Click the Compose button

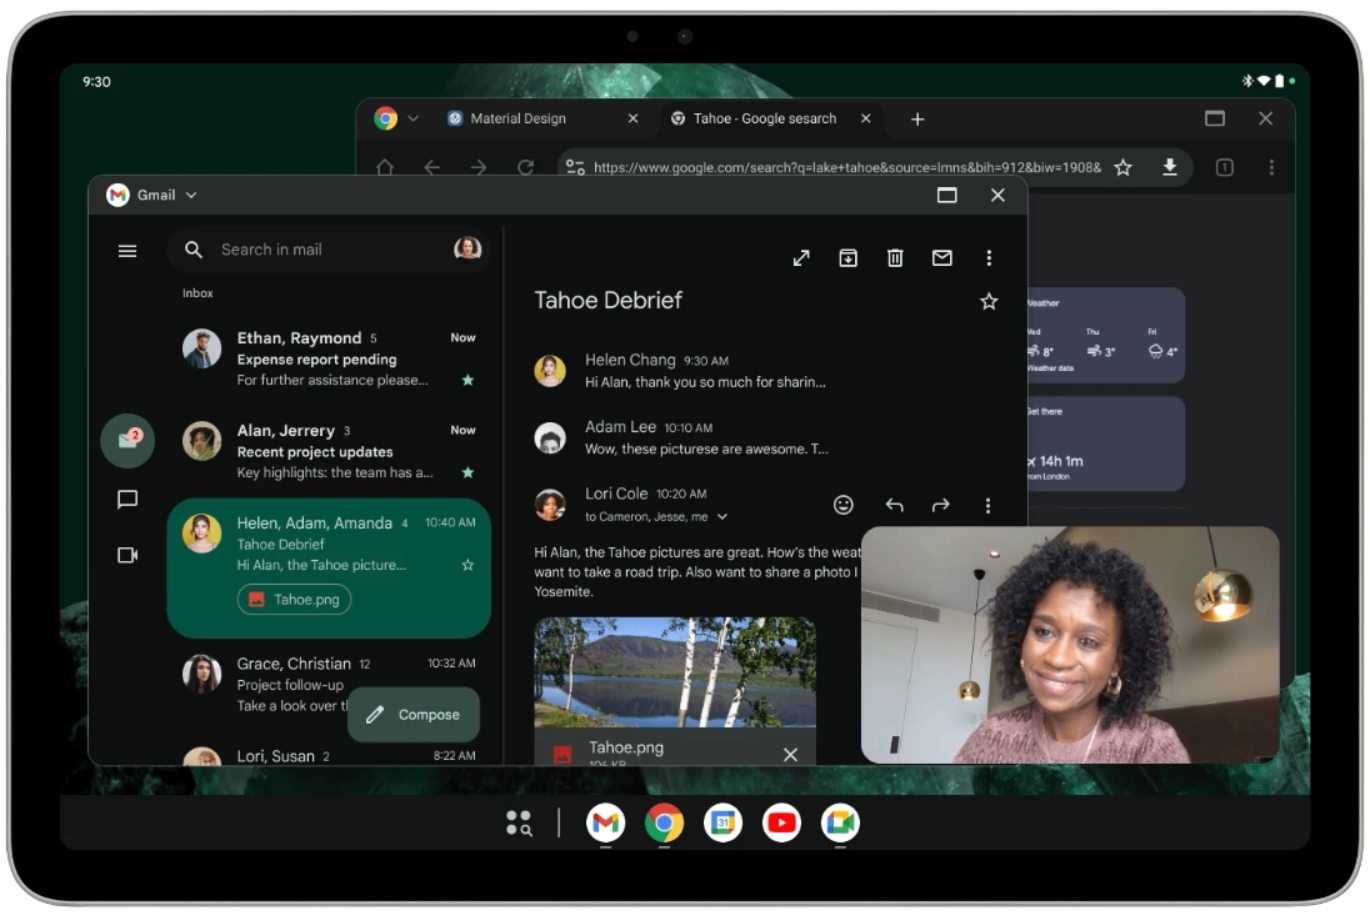414,714
